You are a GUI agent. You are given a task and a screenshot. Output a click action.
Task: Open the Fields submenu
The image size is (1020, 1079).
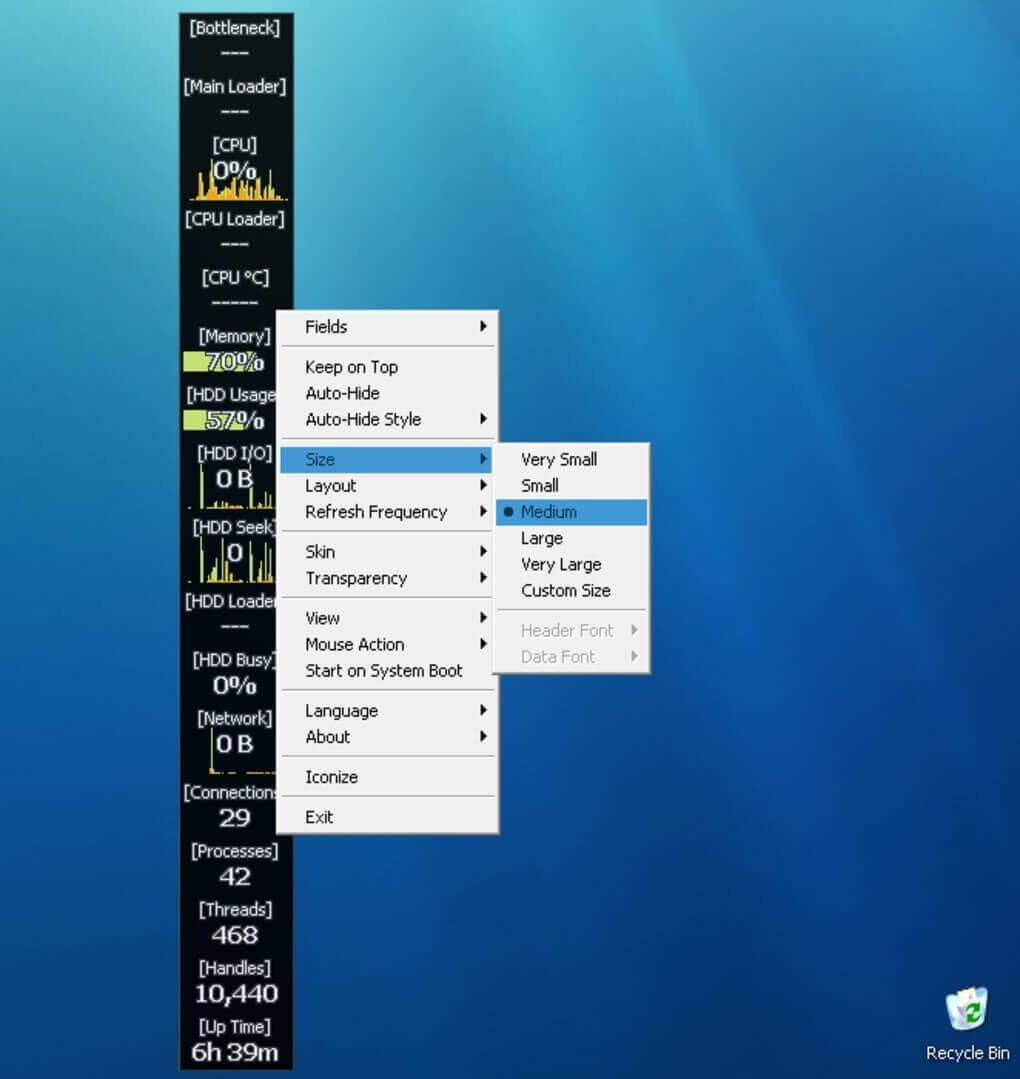tap(325, 327)
